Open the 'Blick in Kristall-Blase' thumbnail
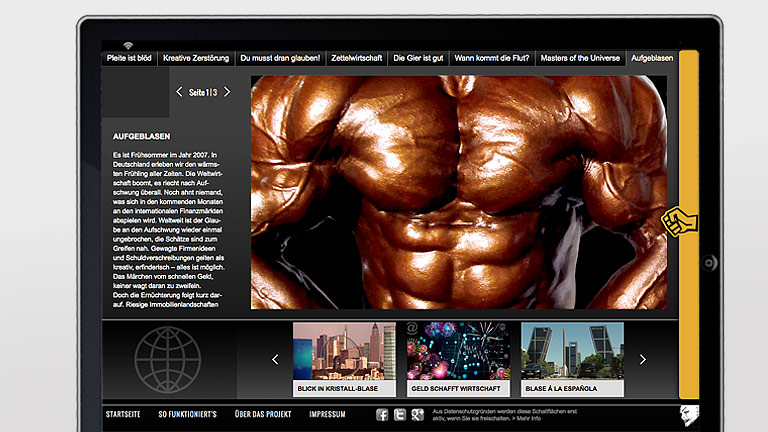Screen dimensions: 768x432 coord(344,359)
